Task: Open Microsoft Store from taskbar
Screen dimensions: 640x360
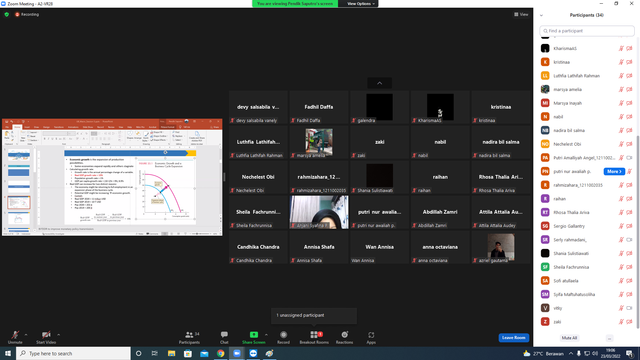Action: click(x=188, y=353)
